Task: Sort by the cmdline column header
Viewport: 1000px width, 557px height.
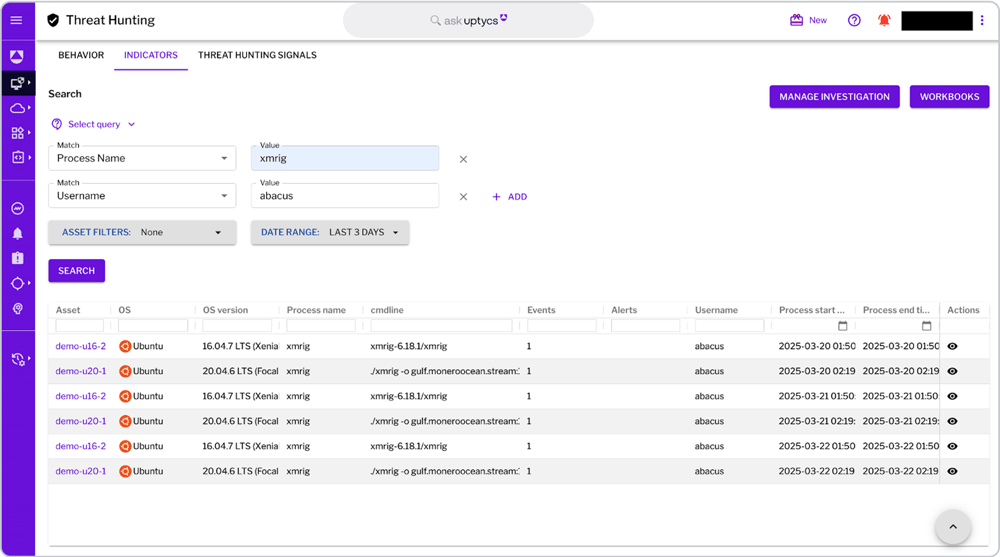Action: pyautogui.click(x=387, y=310)
